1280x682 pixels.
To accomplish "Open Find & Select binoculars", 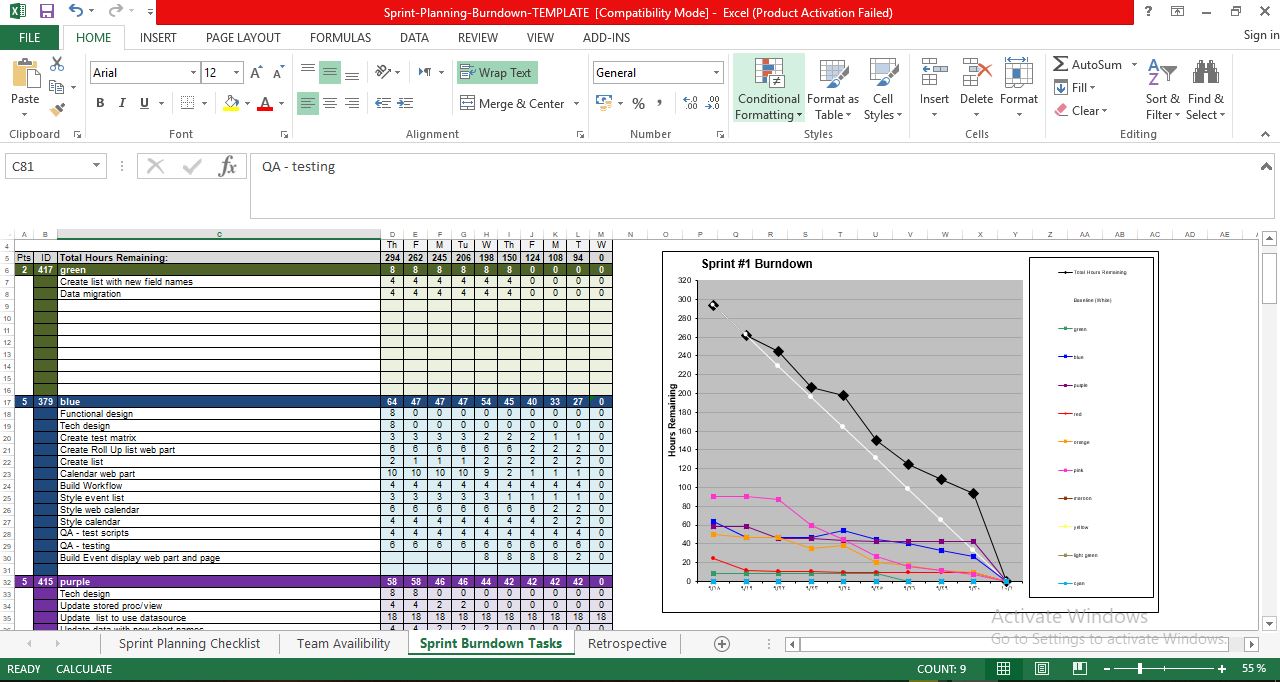I will click(1206, 88).
